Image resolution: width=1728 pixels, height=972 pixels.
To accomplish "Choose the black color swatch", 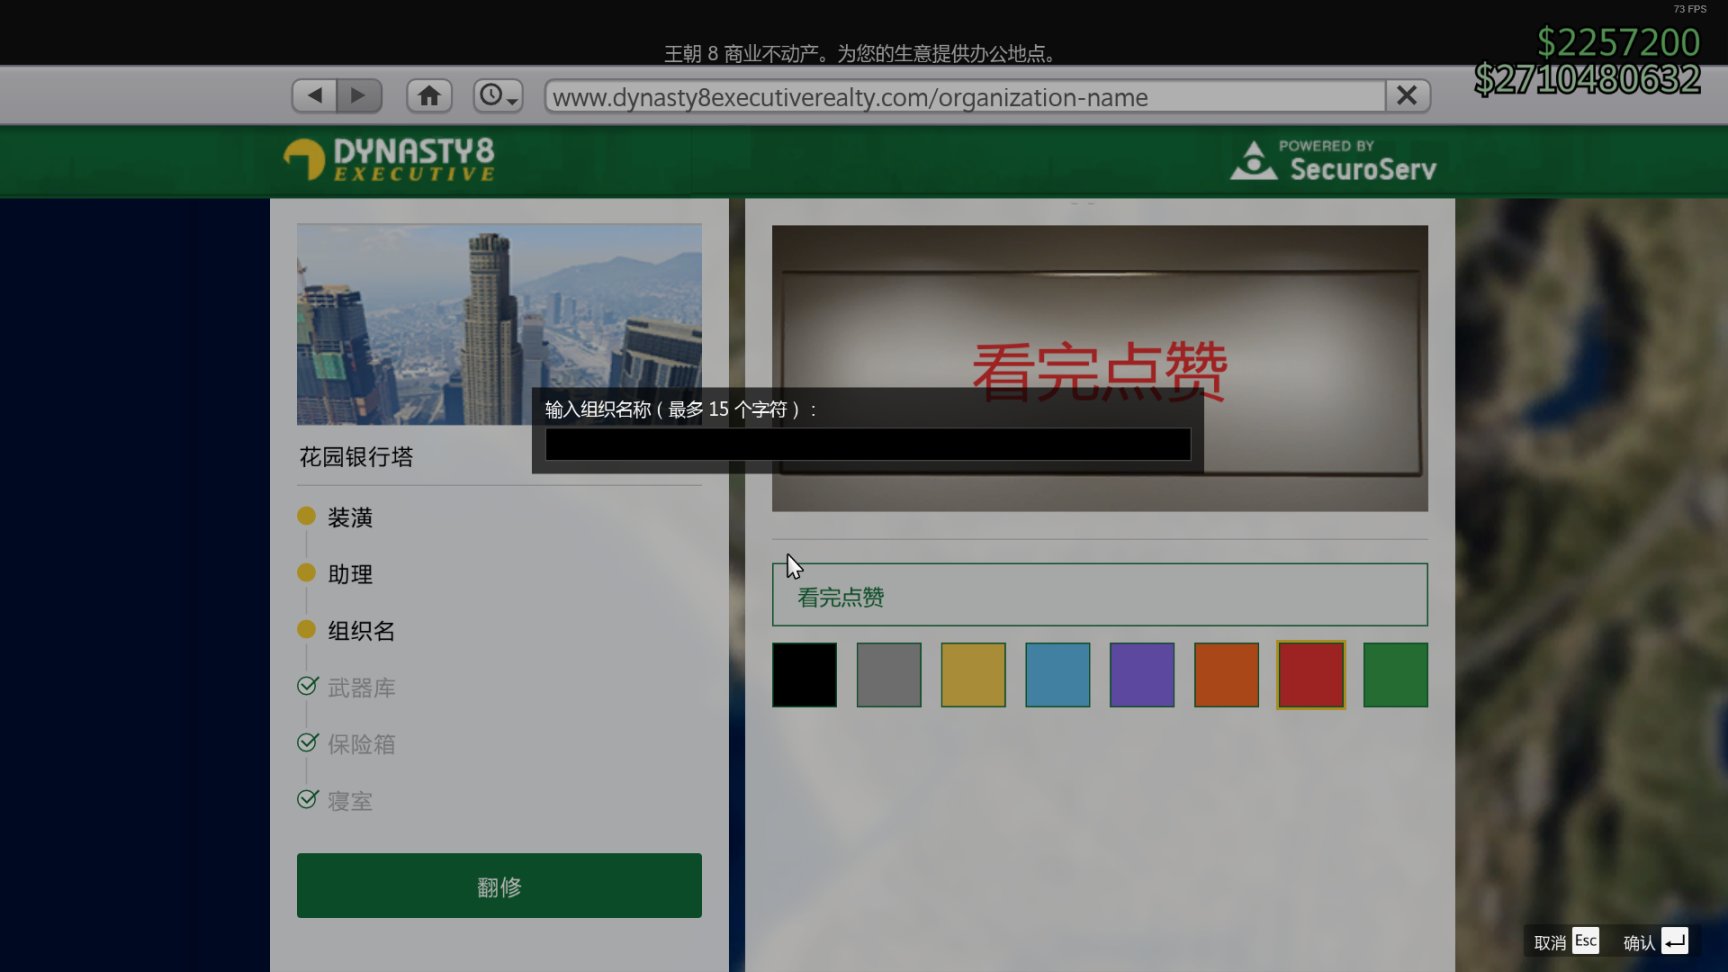I will (x=805, y=675).
